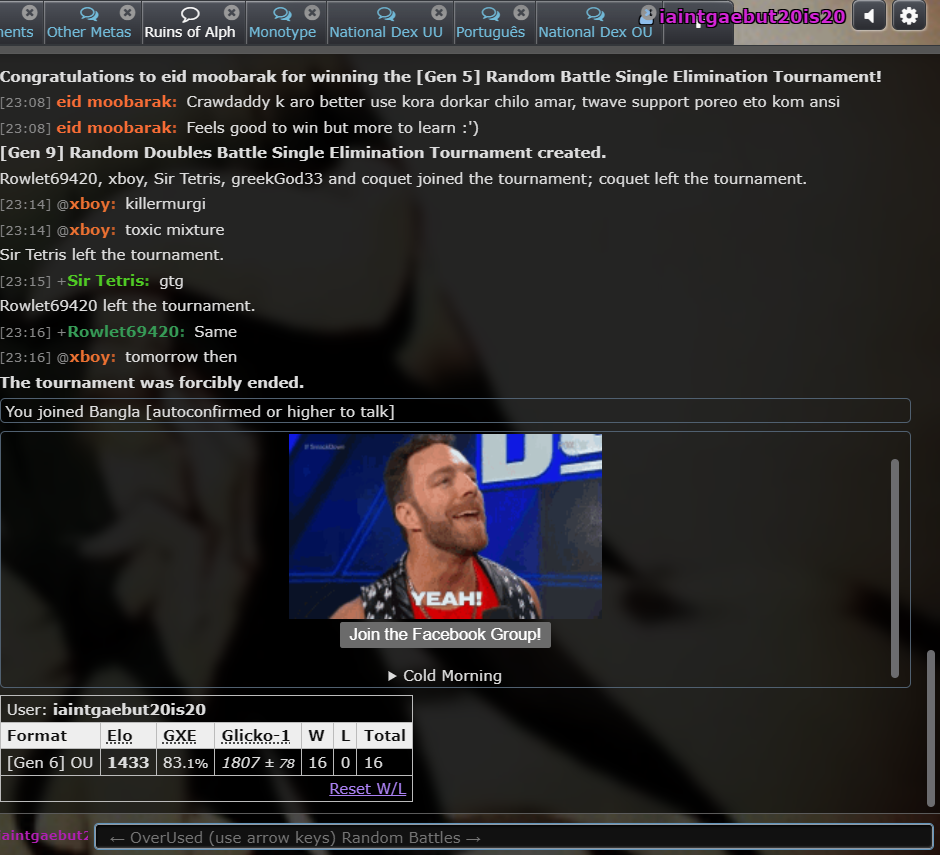Focus the chat message input box
Image resolution: width=940 pixels, height=855 pixels.
pyautogui.click(x=514, y=837)
